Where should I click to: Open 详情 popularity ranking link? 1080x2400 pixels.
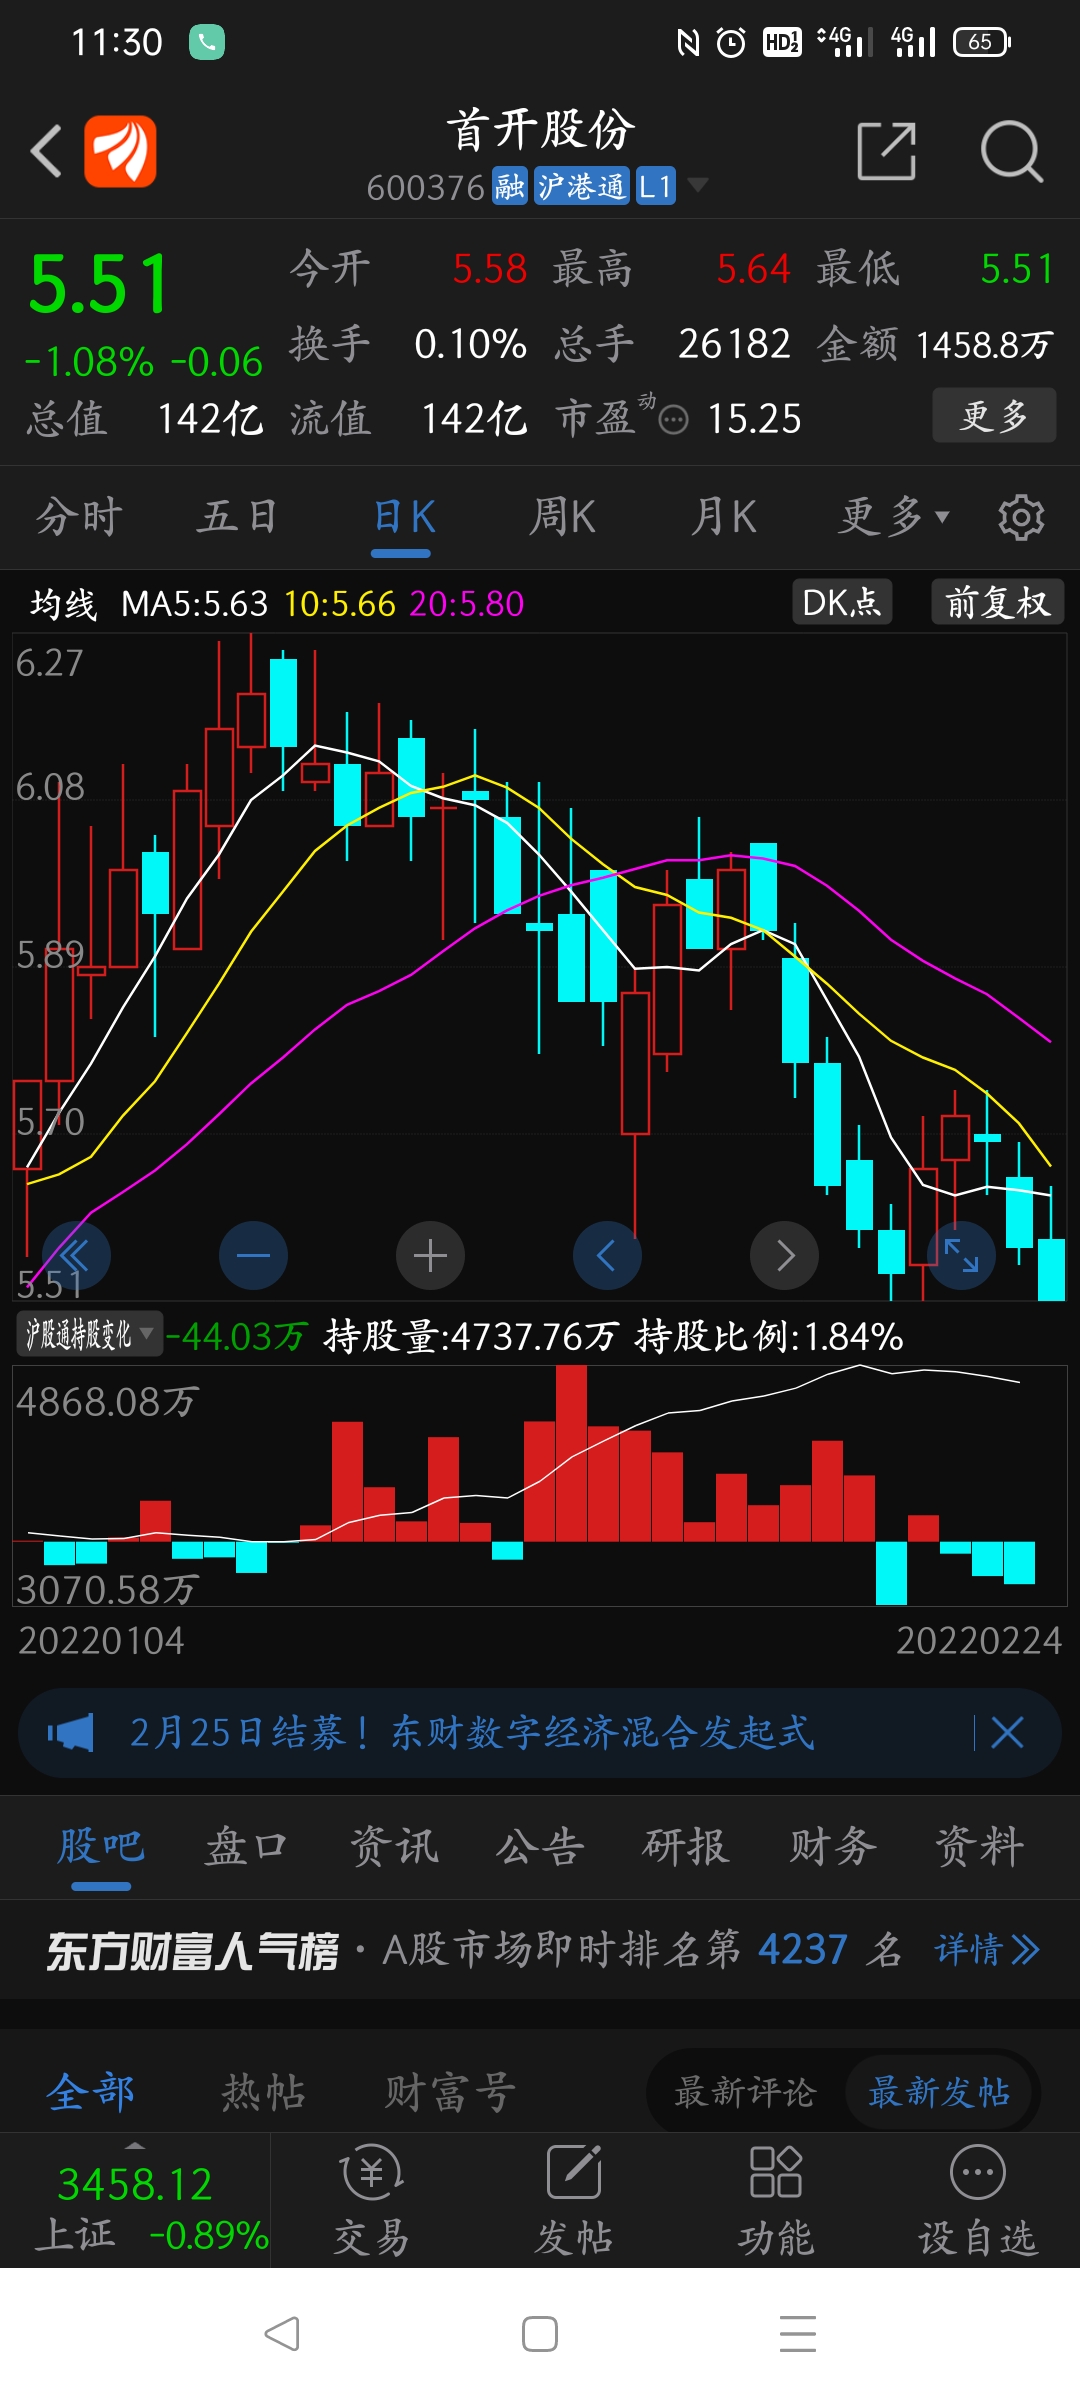[987, 1949]
